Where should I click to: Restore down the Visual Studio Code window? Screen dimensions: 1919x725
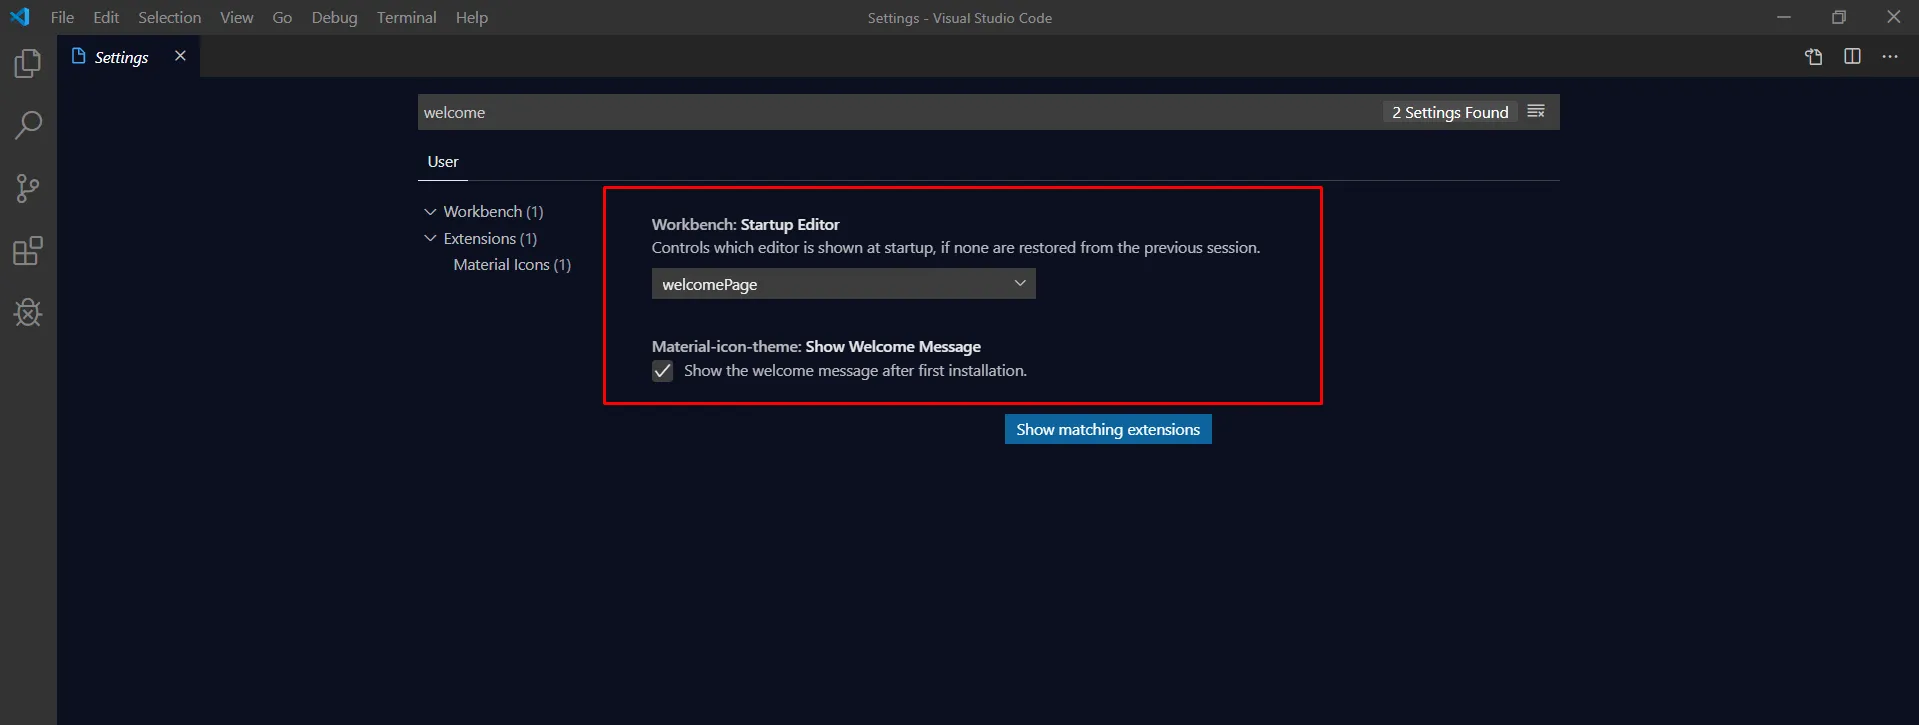tap(1839, 17)
